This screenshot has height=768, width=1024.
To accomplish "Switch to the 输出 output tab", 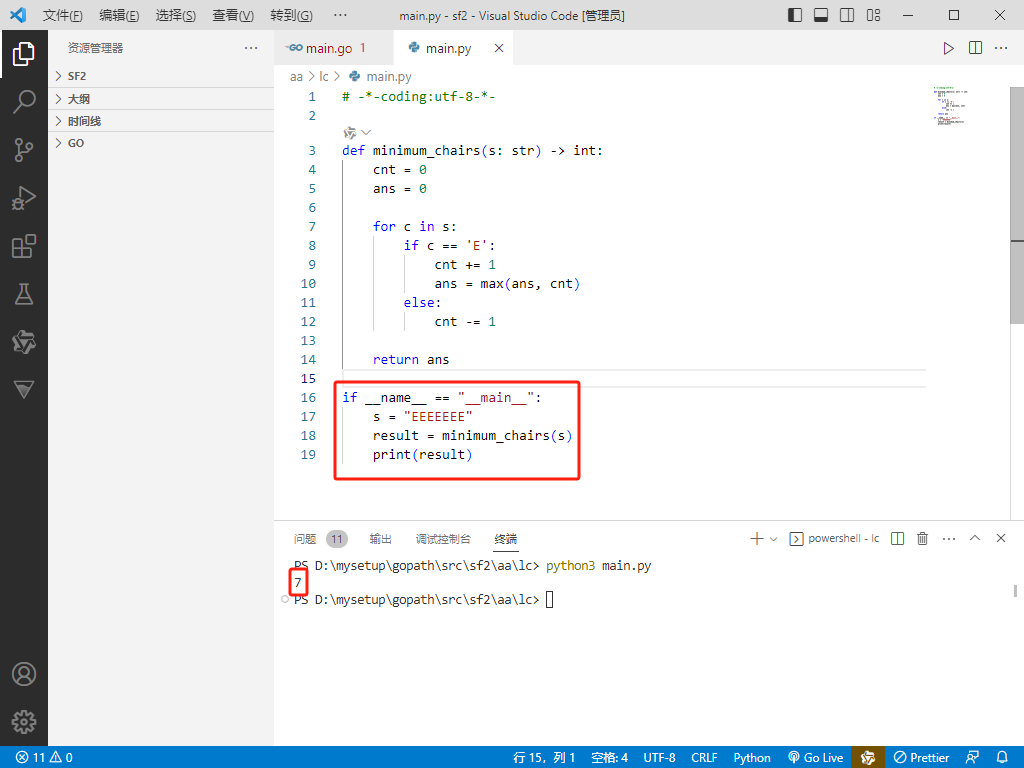I will tap(381, 539).
